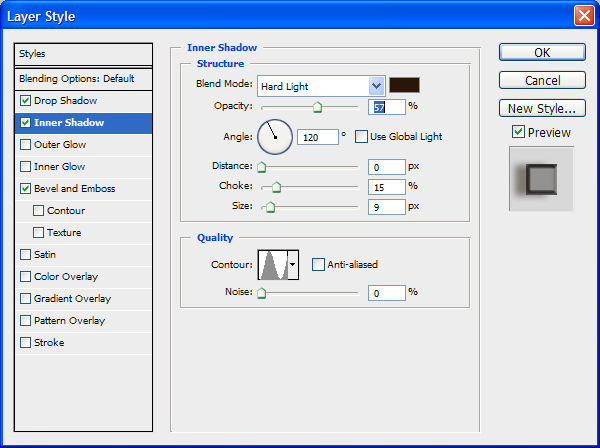Select the Bevel and Emboss style
Screen dimensions: 600x448
tap(74, 189)
